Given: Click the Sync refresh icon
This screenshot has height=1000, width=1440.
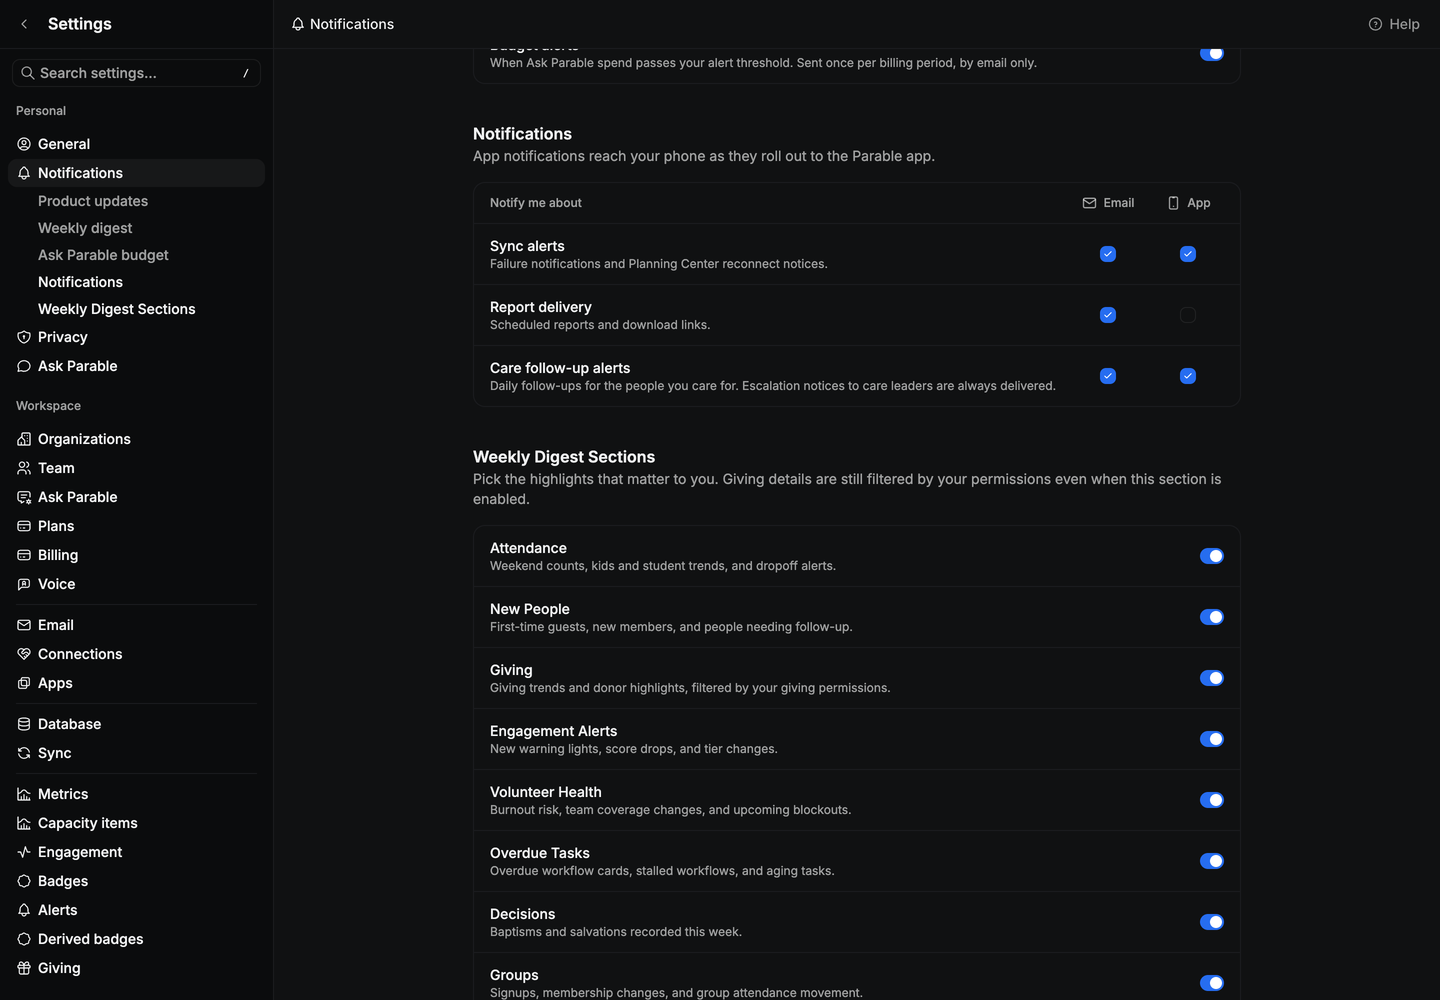Looking at the screenshot, I should [24, 753].
